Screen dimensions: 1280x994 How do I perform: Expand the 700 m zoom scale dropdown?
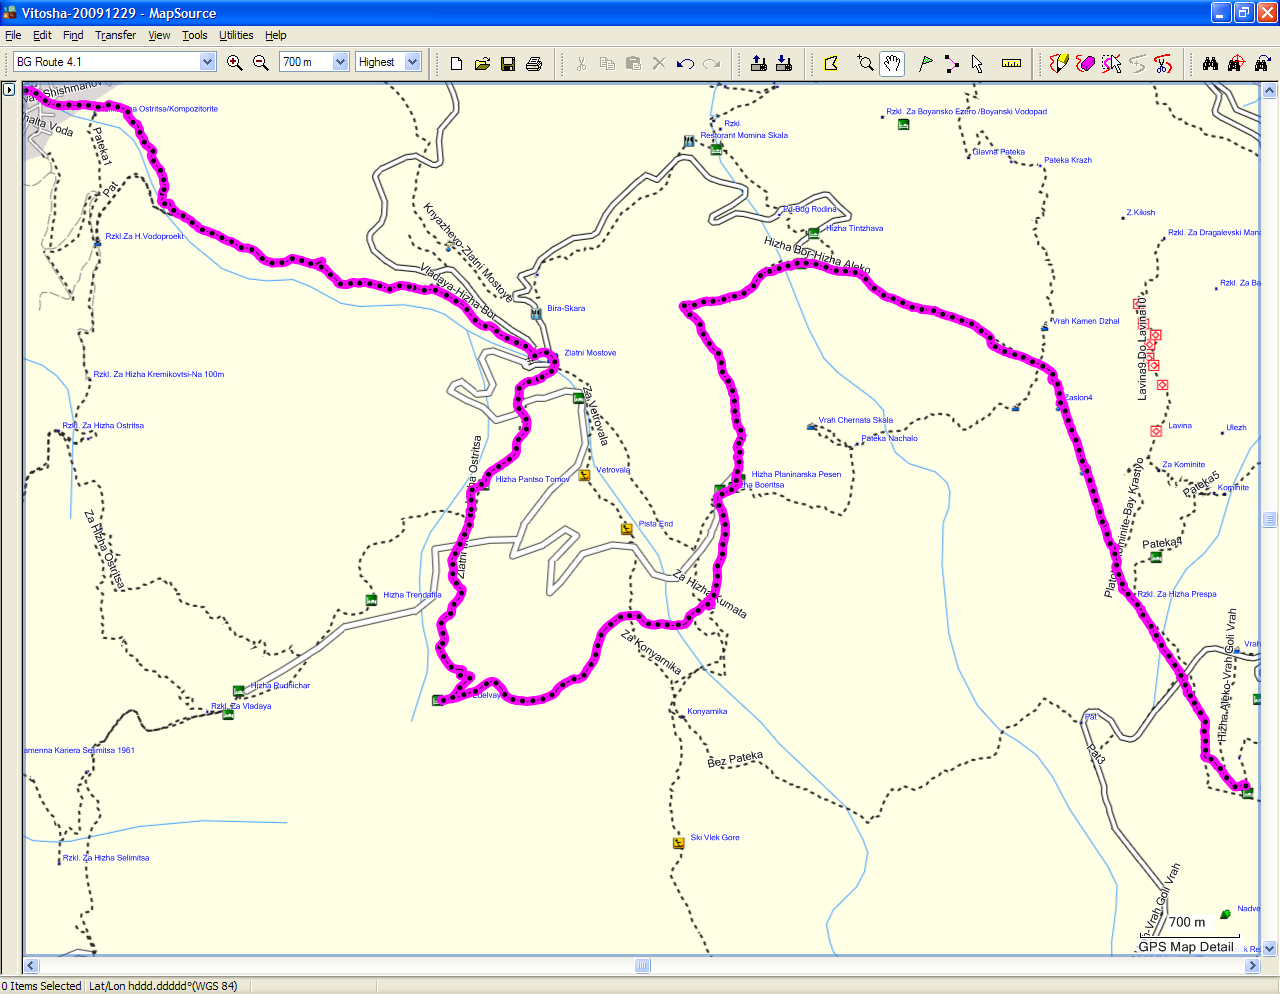340,62
